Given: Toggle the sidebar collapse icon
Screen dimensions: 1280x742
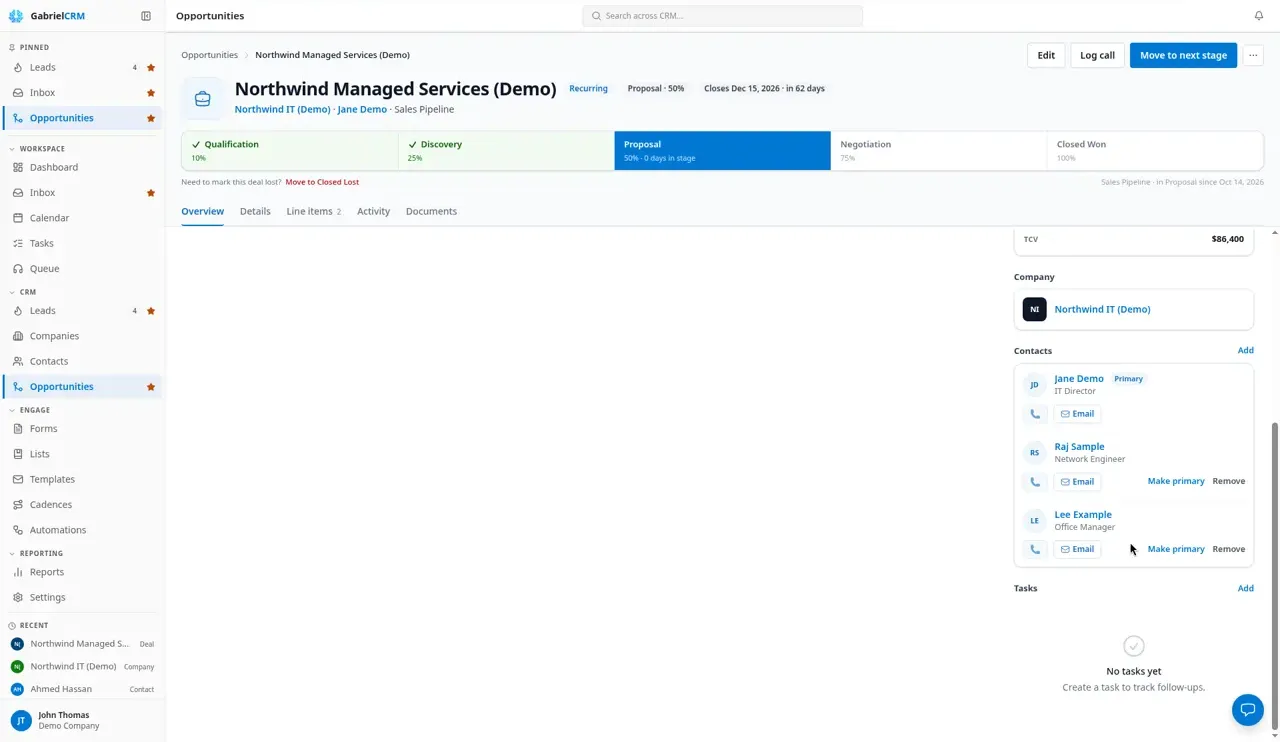Looking at the screenshot, I should [x=146, y=16].
